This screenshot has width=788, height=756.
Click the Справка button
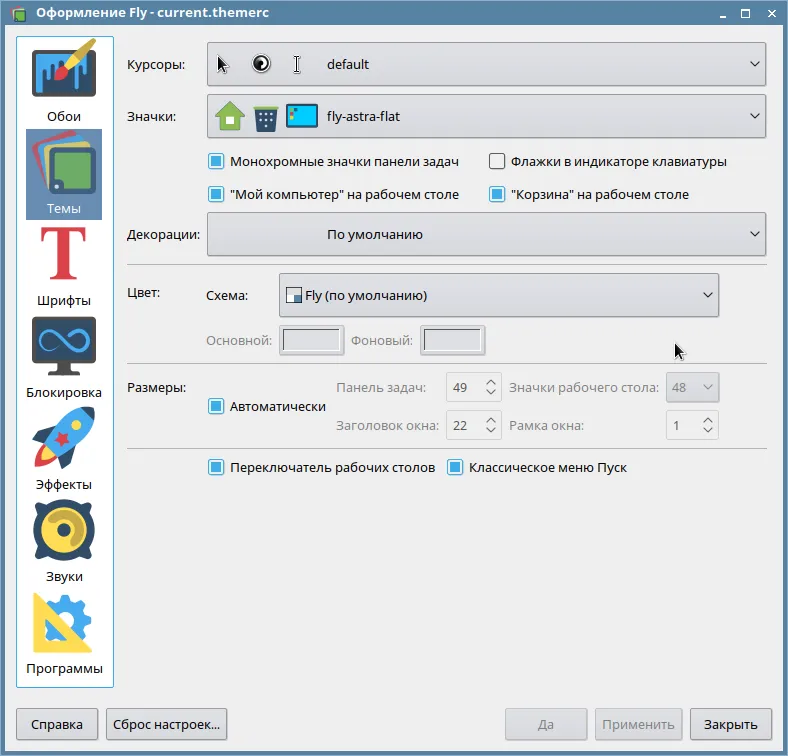tap(57, 724)
